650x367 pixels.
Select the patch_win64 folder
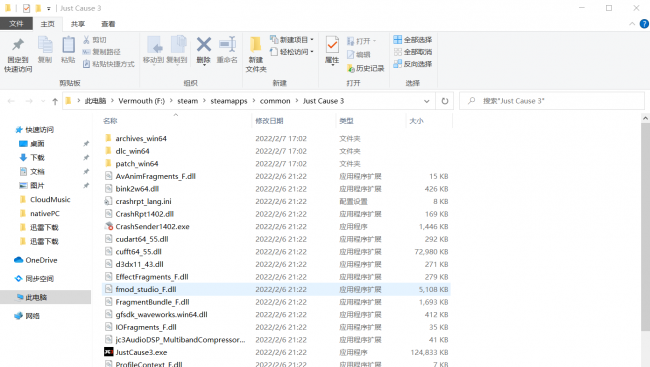click(137, 164)
